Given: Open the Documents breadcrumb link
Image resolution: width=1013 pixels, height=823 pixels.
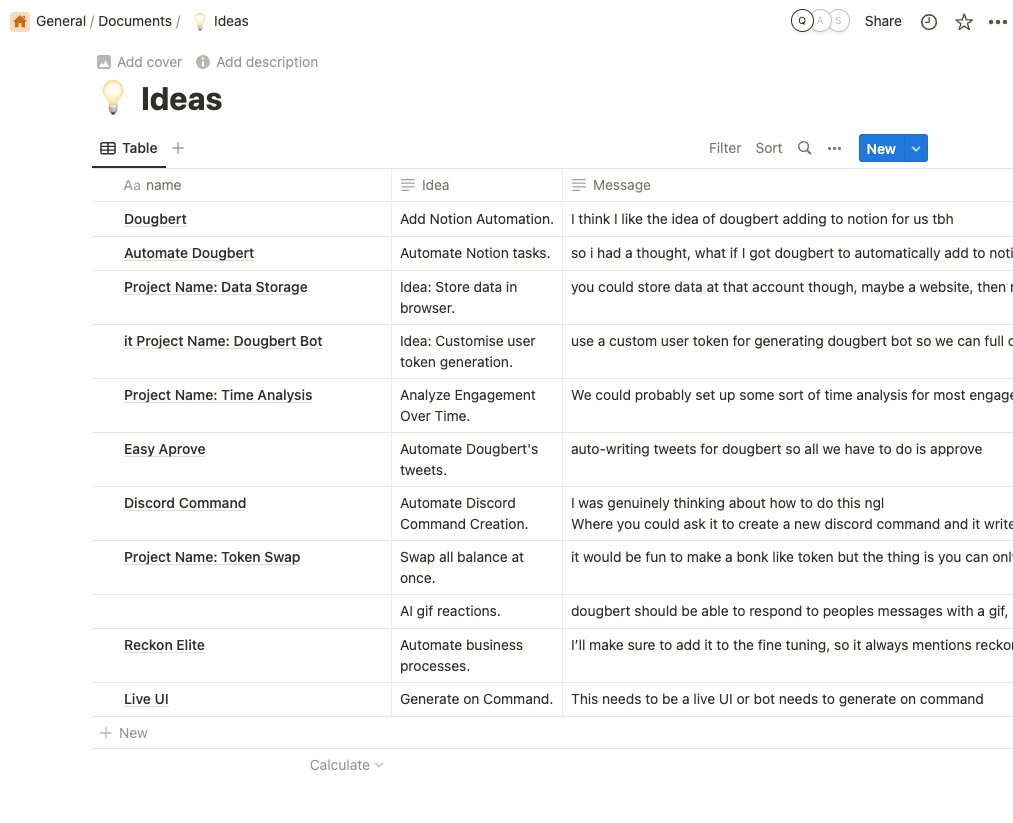Looking at the screenshot, I should (135, 21).
